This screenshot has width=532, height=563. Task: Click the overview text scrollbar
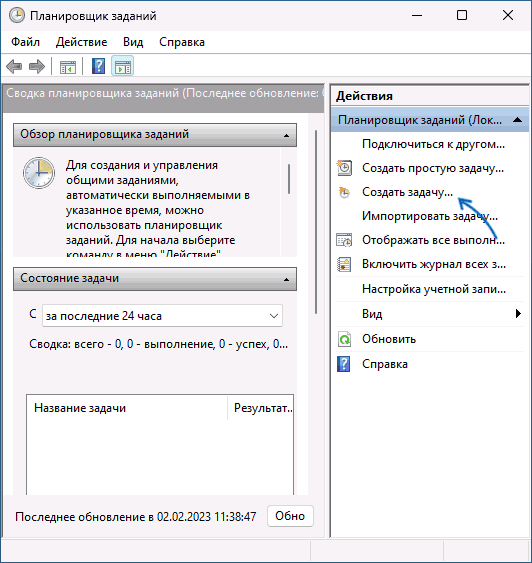[289, 179]
